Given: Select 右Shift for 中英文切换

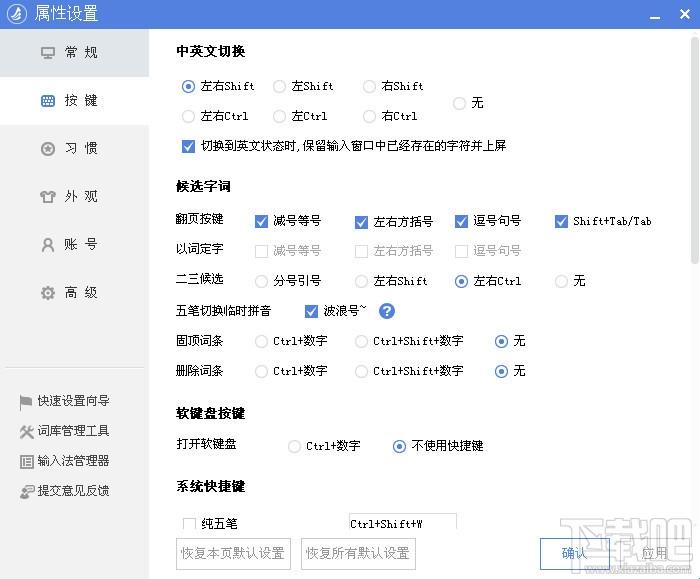Looking at the screenshot, I should pyautogui.click(x=369, y=86).
